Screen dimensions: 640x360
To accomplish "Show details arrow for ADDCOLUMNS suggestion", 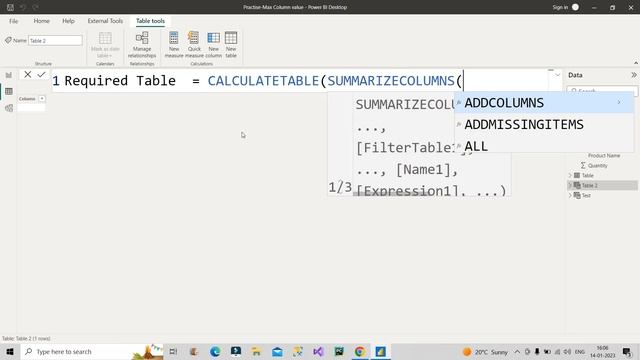I will point(619,102).
